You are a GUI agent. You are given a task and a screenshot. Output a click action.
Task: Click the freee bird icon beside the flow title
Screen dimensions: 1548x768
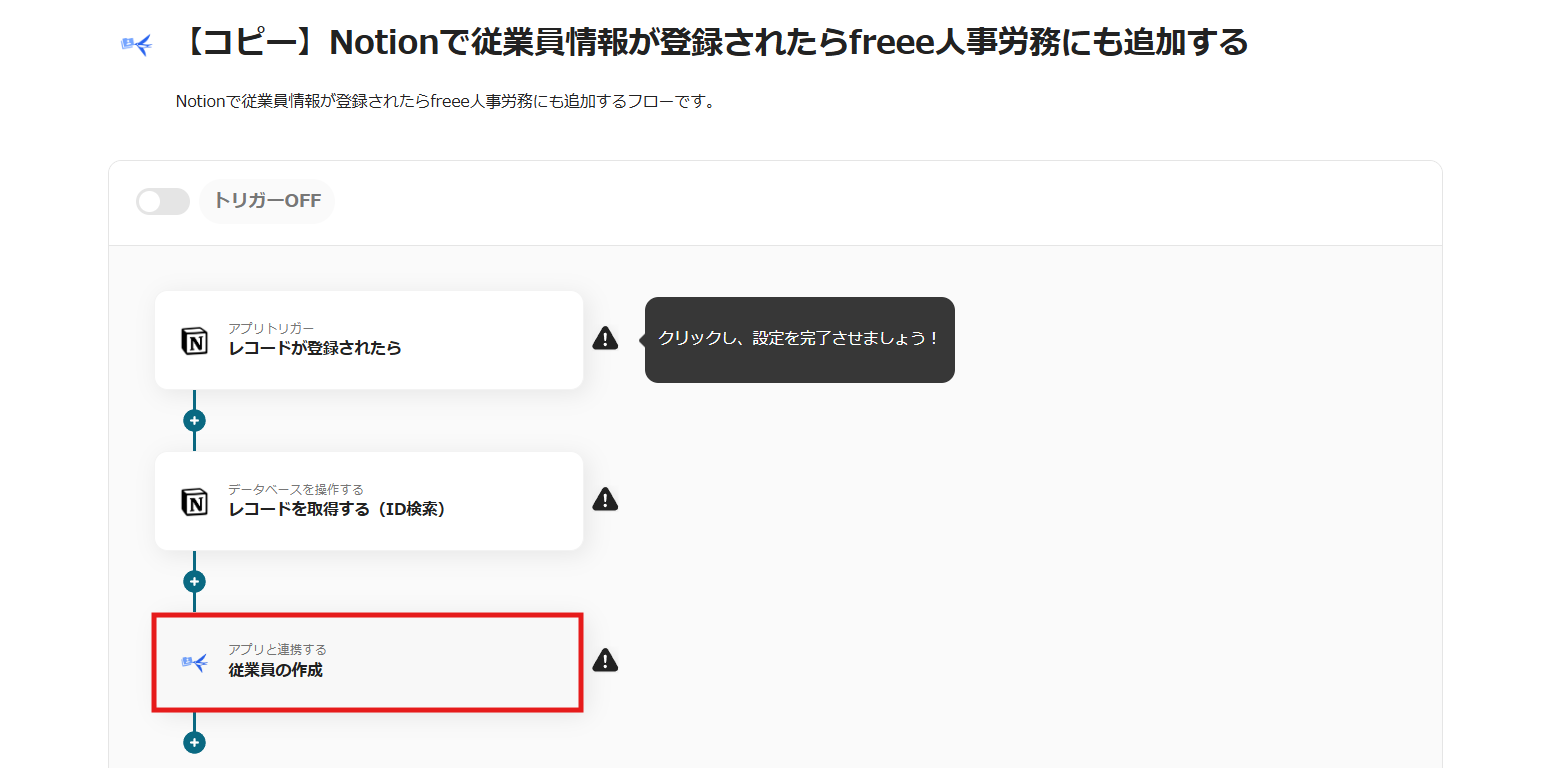coord(136,44)
